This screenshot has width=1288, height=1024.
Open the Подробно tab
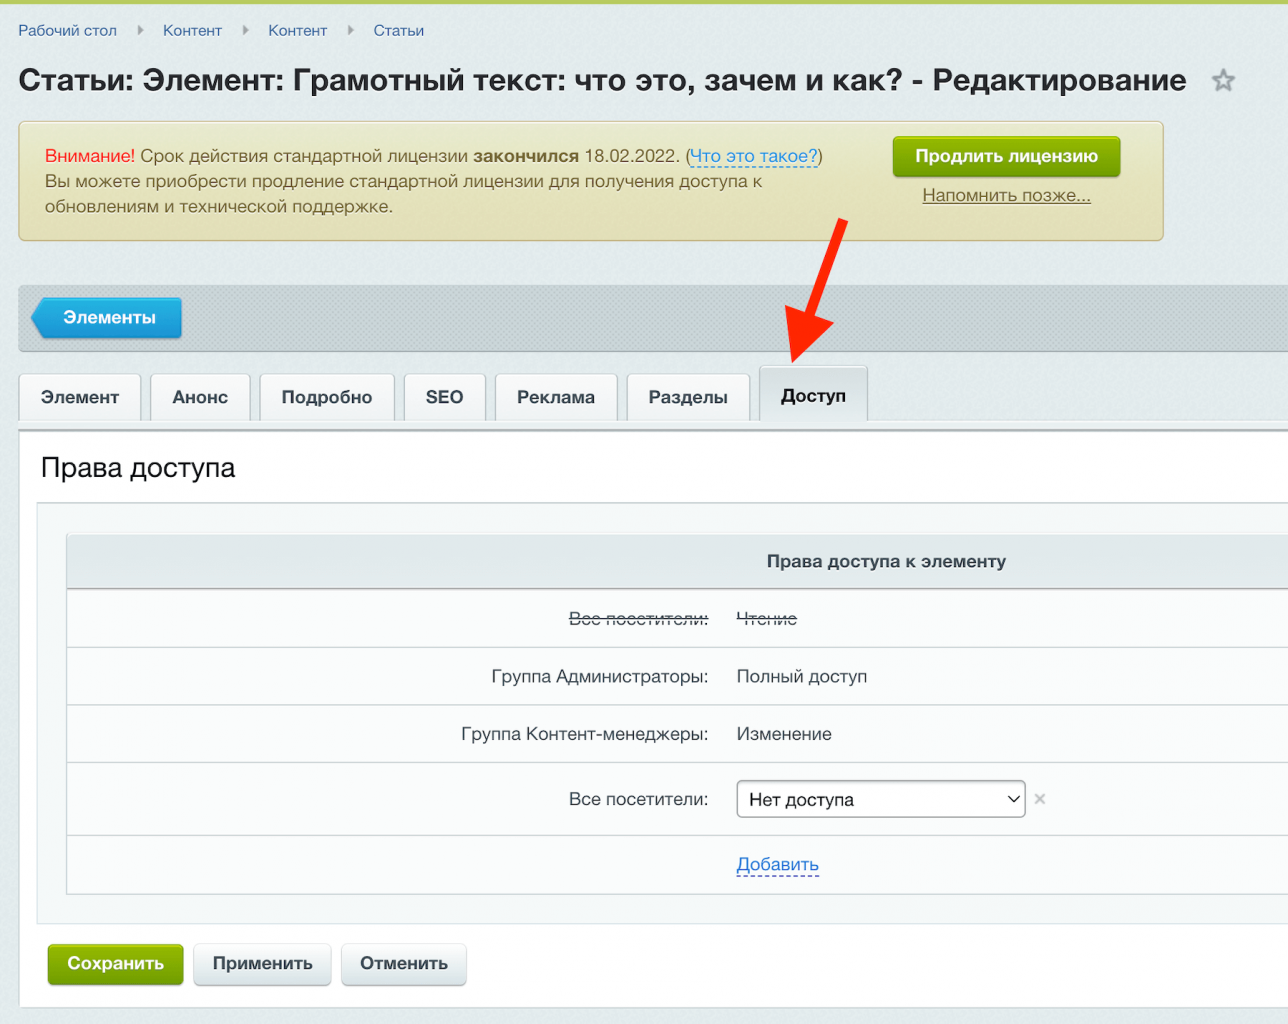click(327, 397)
